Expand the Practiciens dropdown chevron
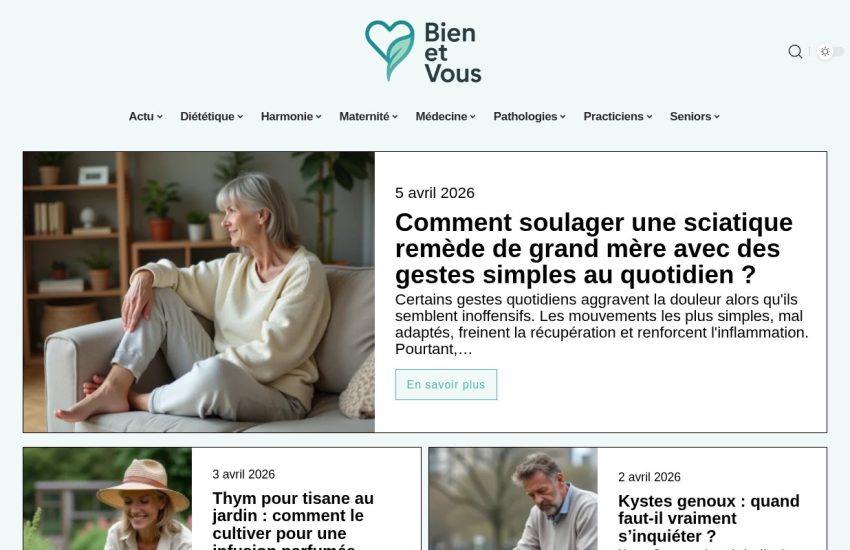Screen dimensions: 850x550 pyautogui.click(x=649, y=117)
